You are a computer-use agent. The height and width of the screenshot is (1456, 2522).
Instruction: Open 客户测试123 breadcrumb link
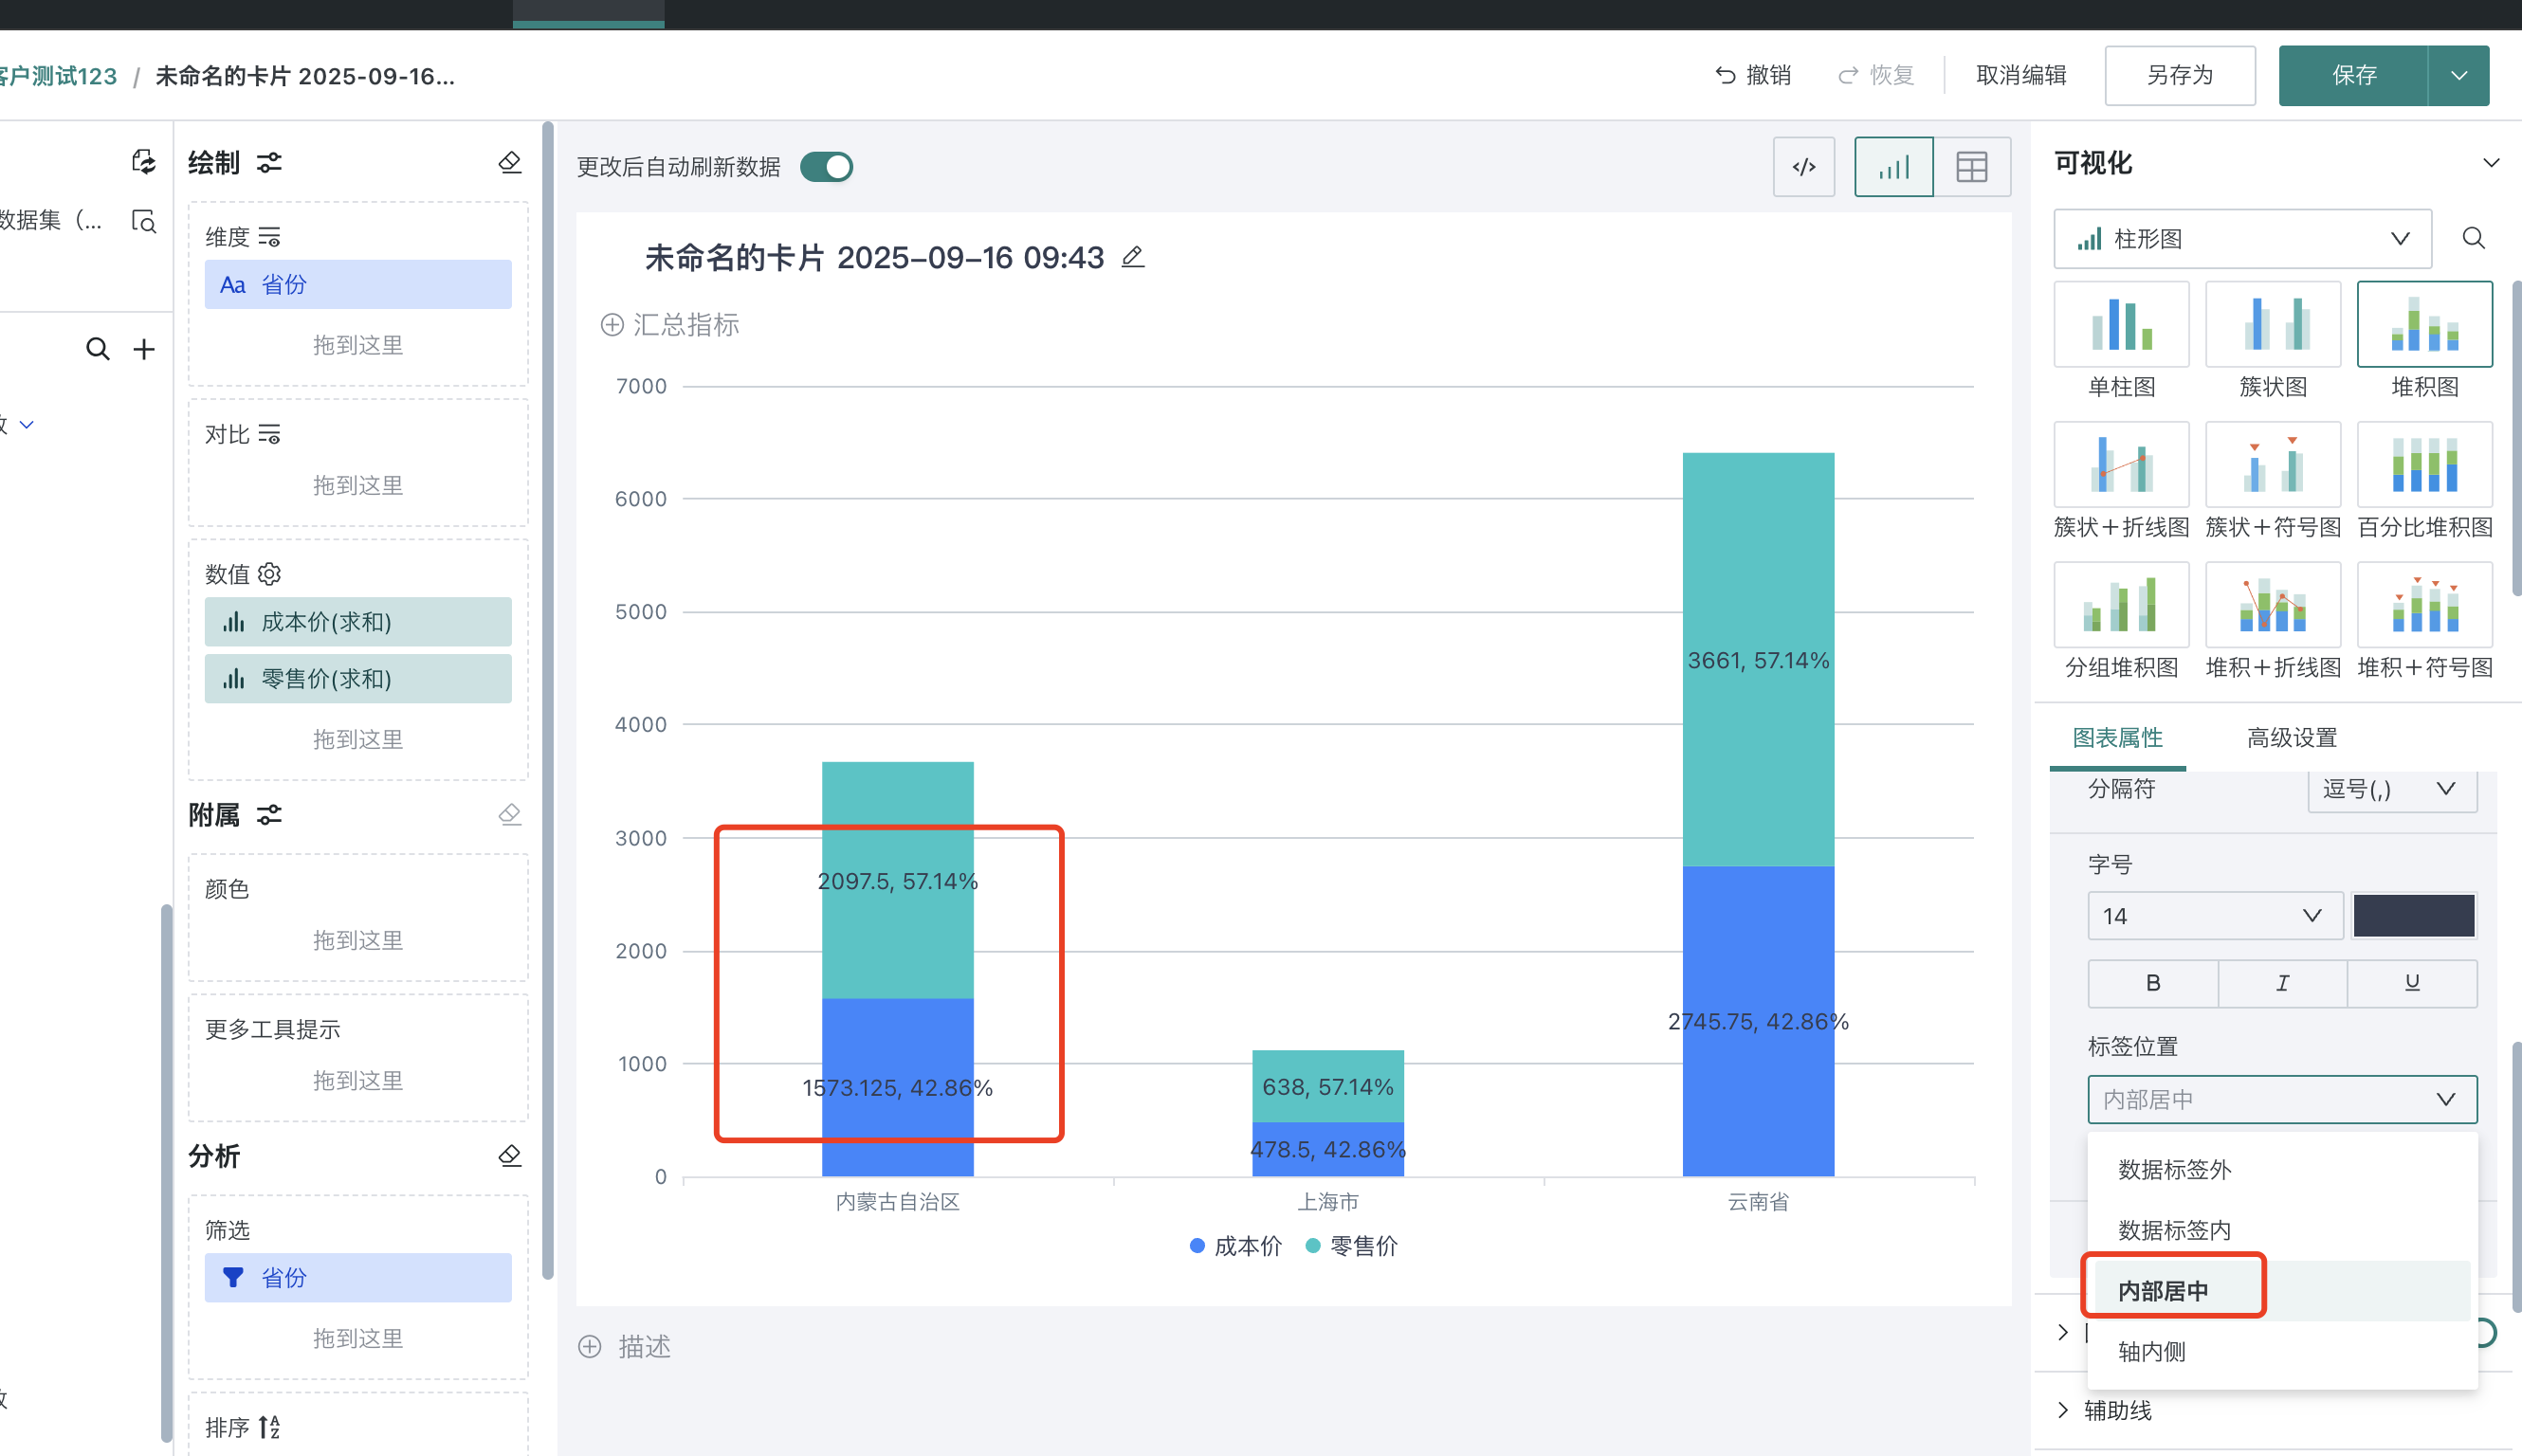[58, 76]
